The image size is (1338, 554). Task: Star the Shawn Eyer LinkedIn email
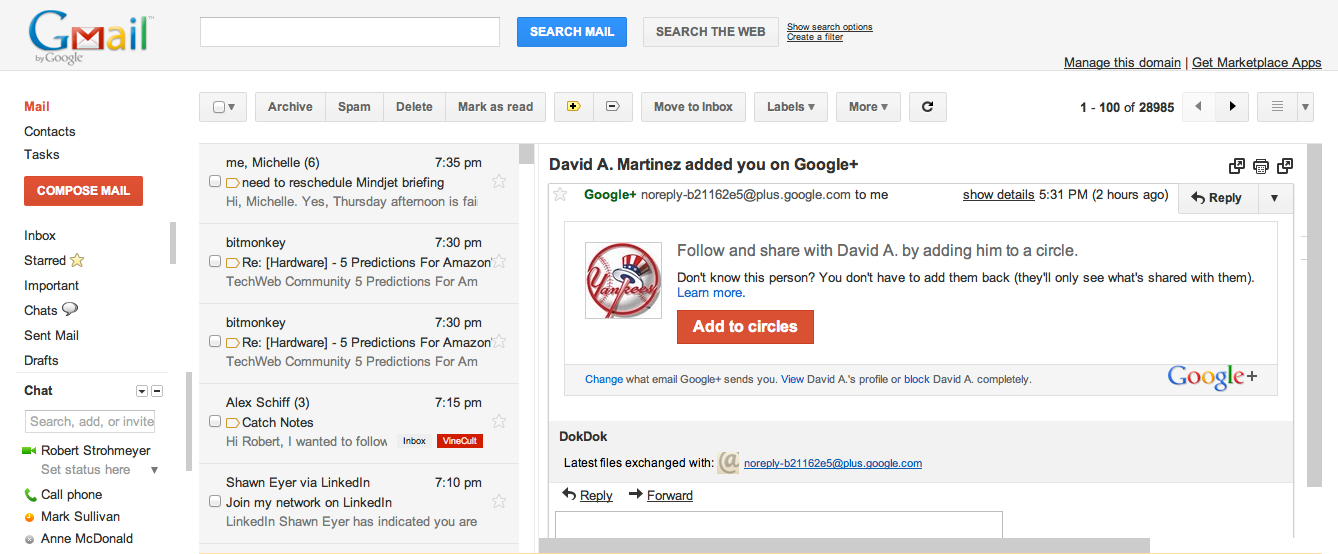pos(499,502)
